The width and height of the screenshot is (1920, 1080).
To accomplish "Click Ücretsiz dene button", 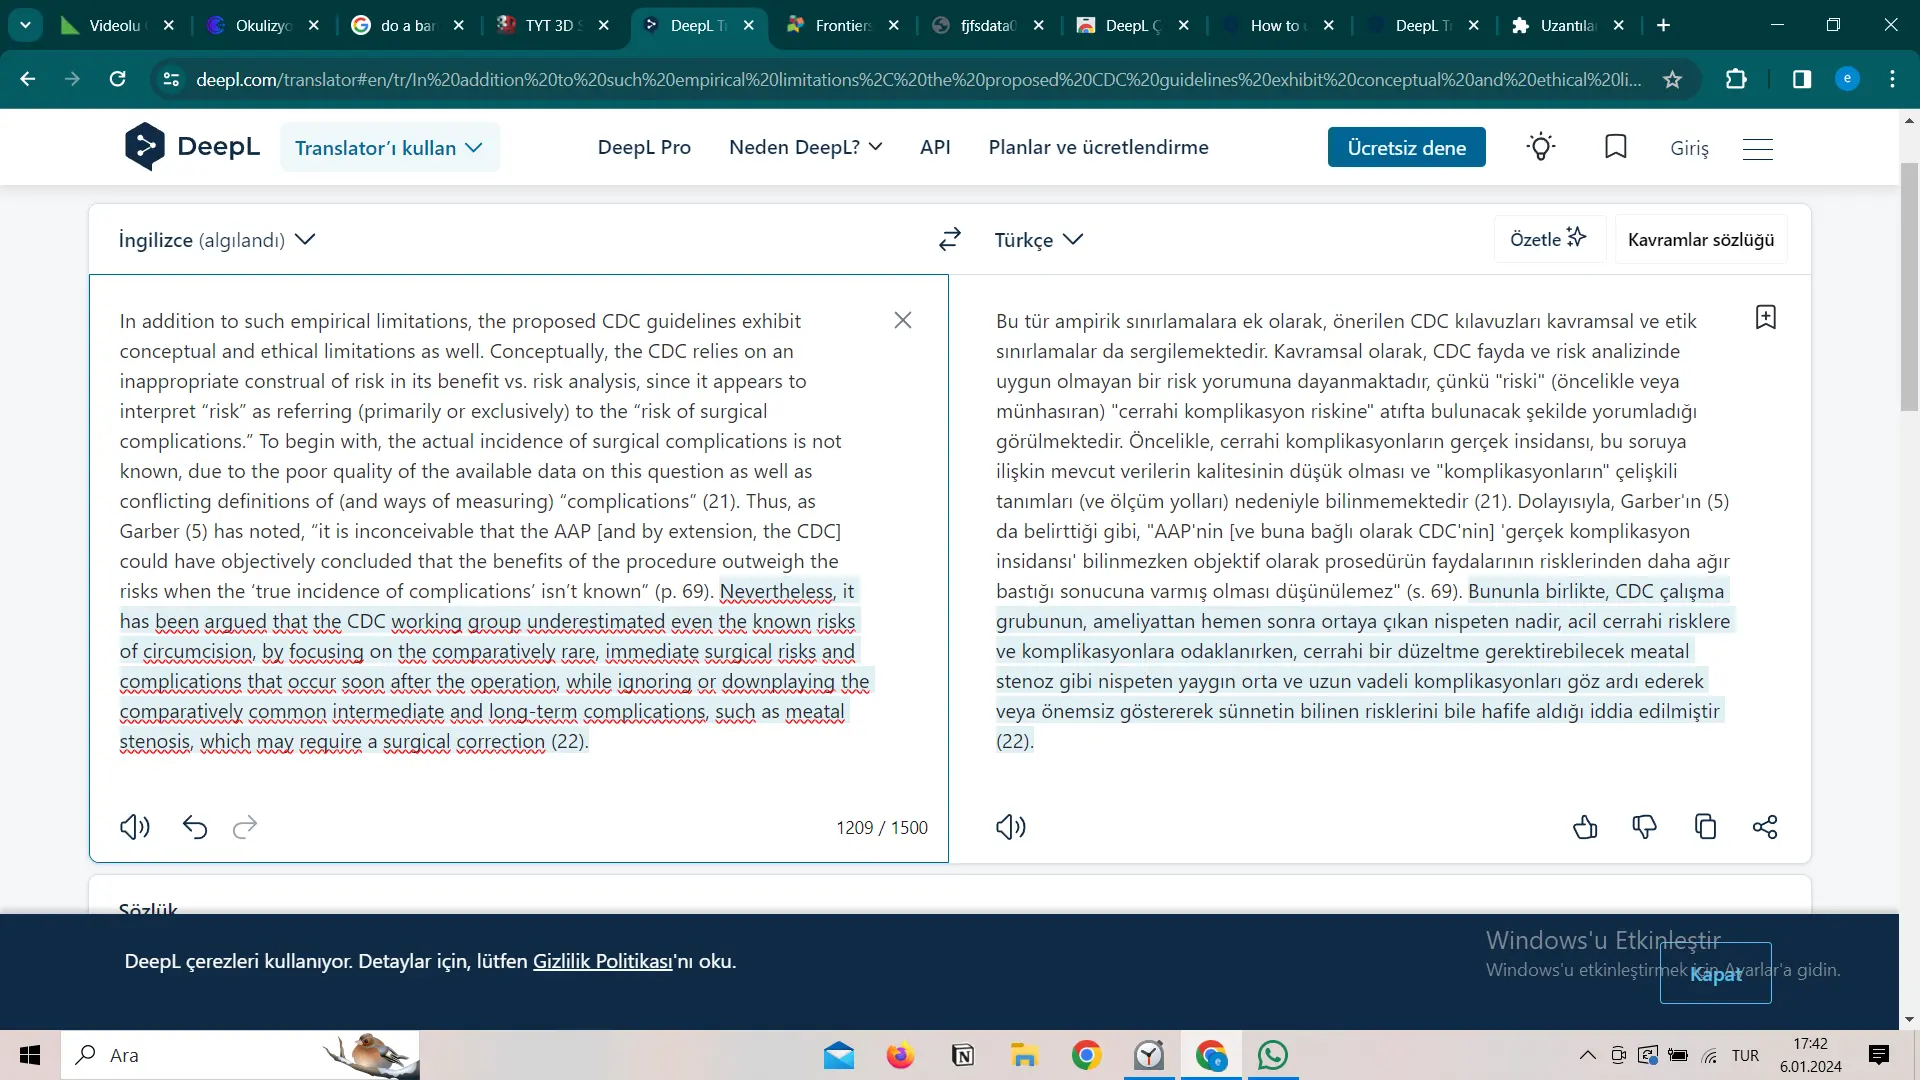I will coord(1406,147).
